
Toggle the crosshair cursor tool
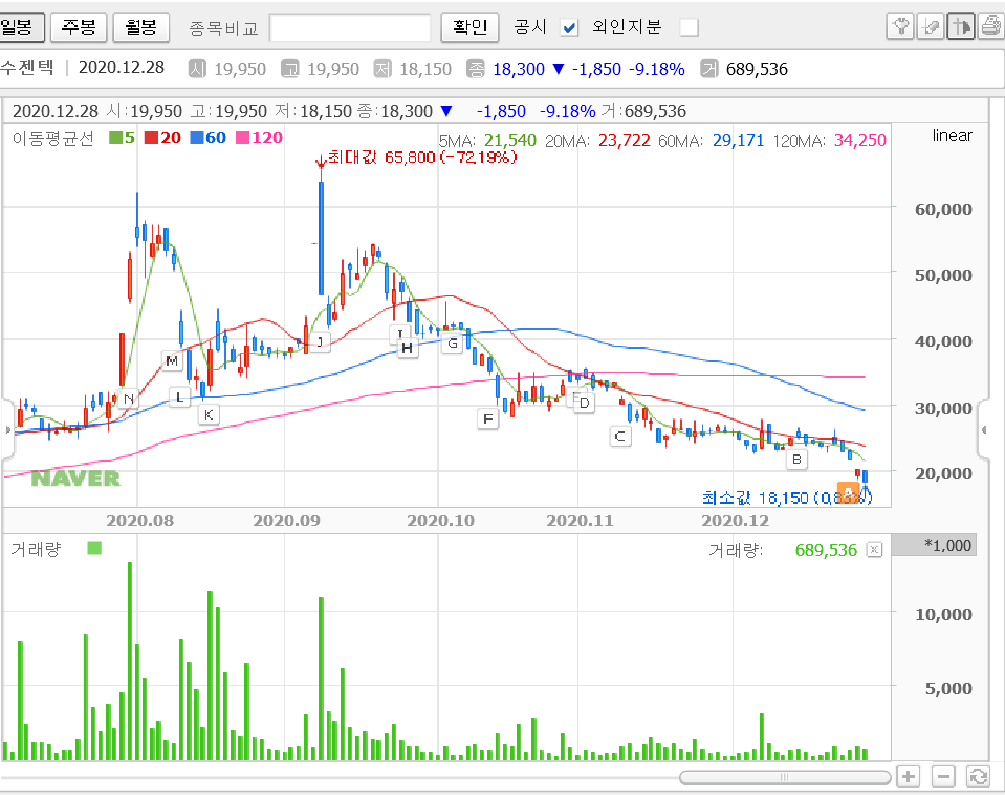pos(961,27)
